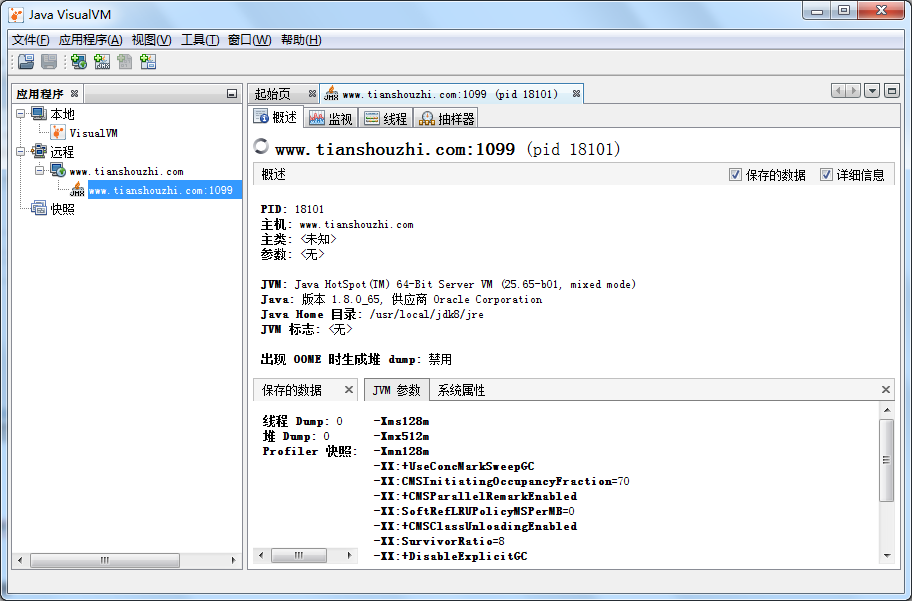Open the document list dropdown arrow
The height and width of the screenshot is (601, 912).
(x=872, y=91)
